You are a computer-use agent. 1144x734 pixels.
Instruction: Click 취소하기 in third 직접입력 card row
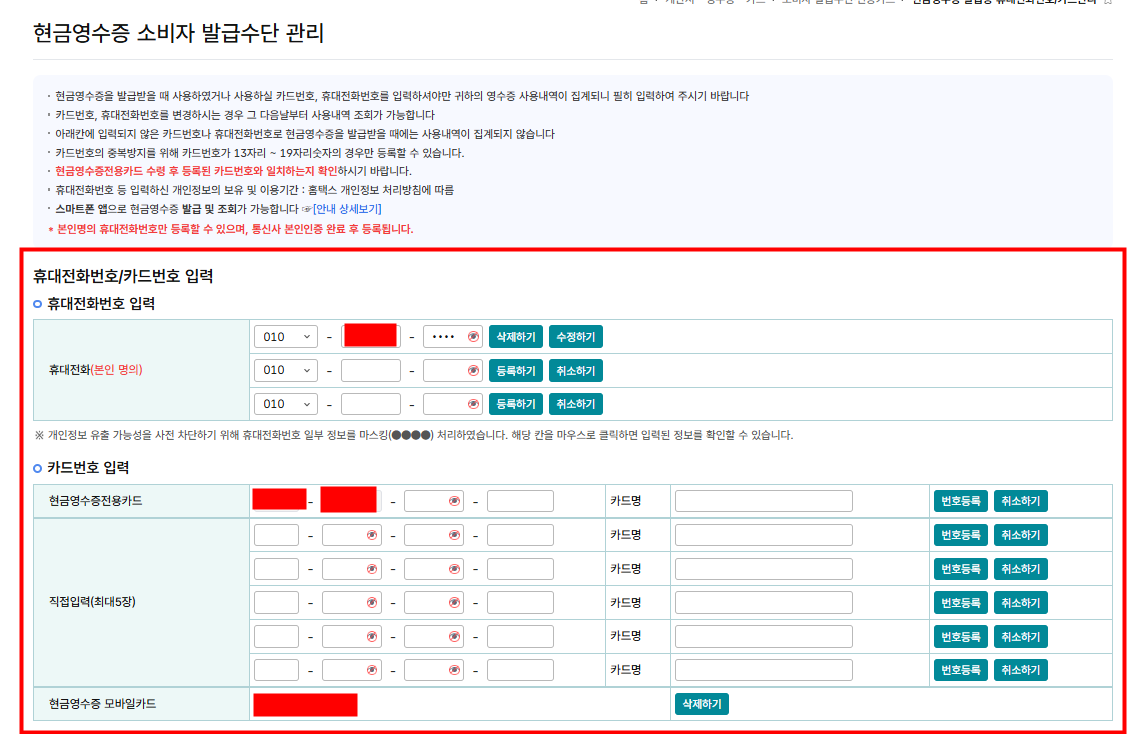point(1021,603)
